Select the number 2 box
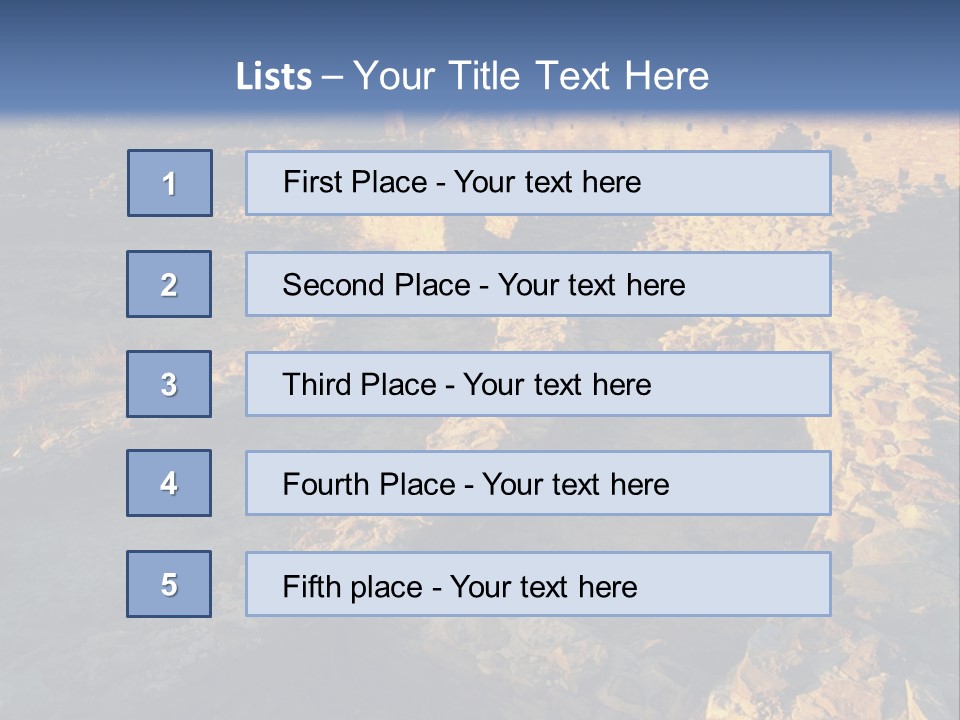Image resolution: width=960 pixels, height=720 pixels. tap(169, 285)
